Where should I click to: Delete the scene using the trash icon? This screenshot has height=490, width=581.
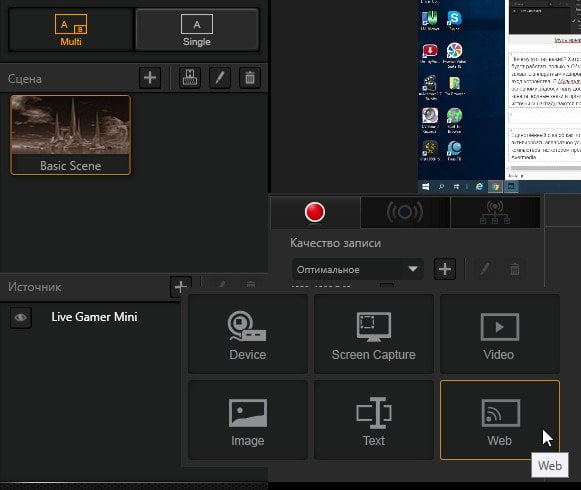250,78
